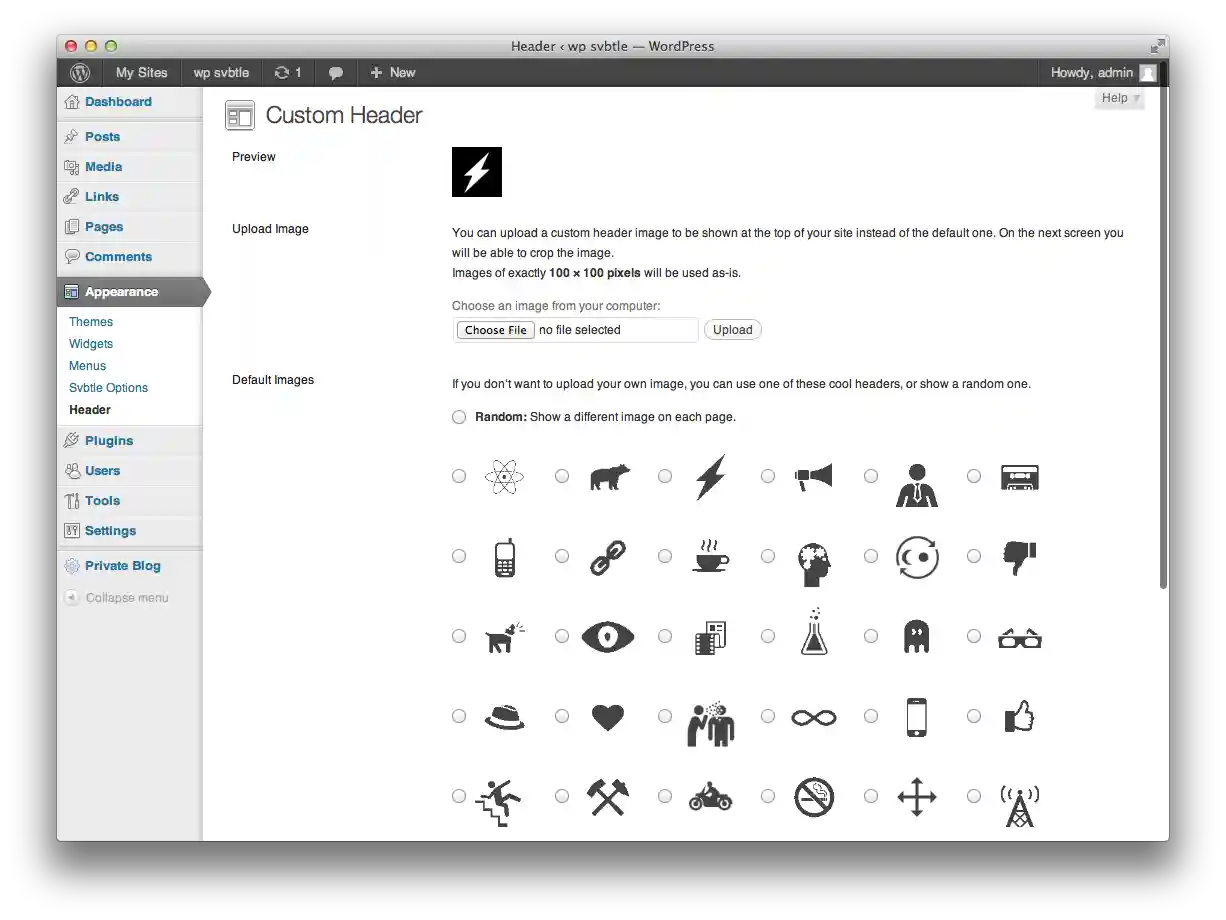Open the New content menu

392,73
